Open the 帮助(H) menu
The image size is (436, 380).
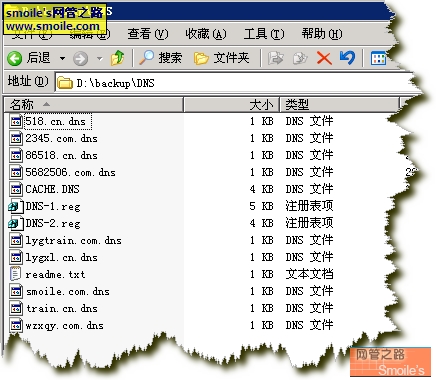coord(322,34)
